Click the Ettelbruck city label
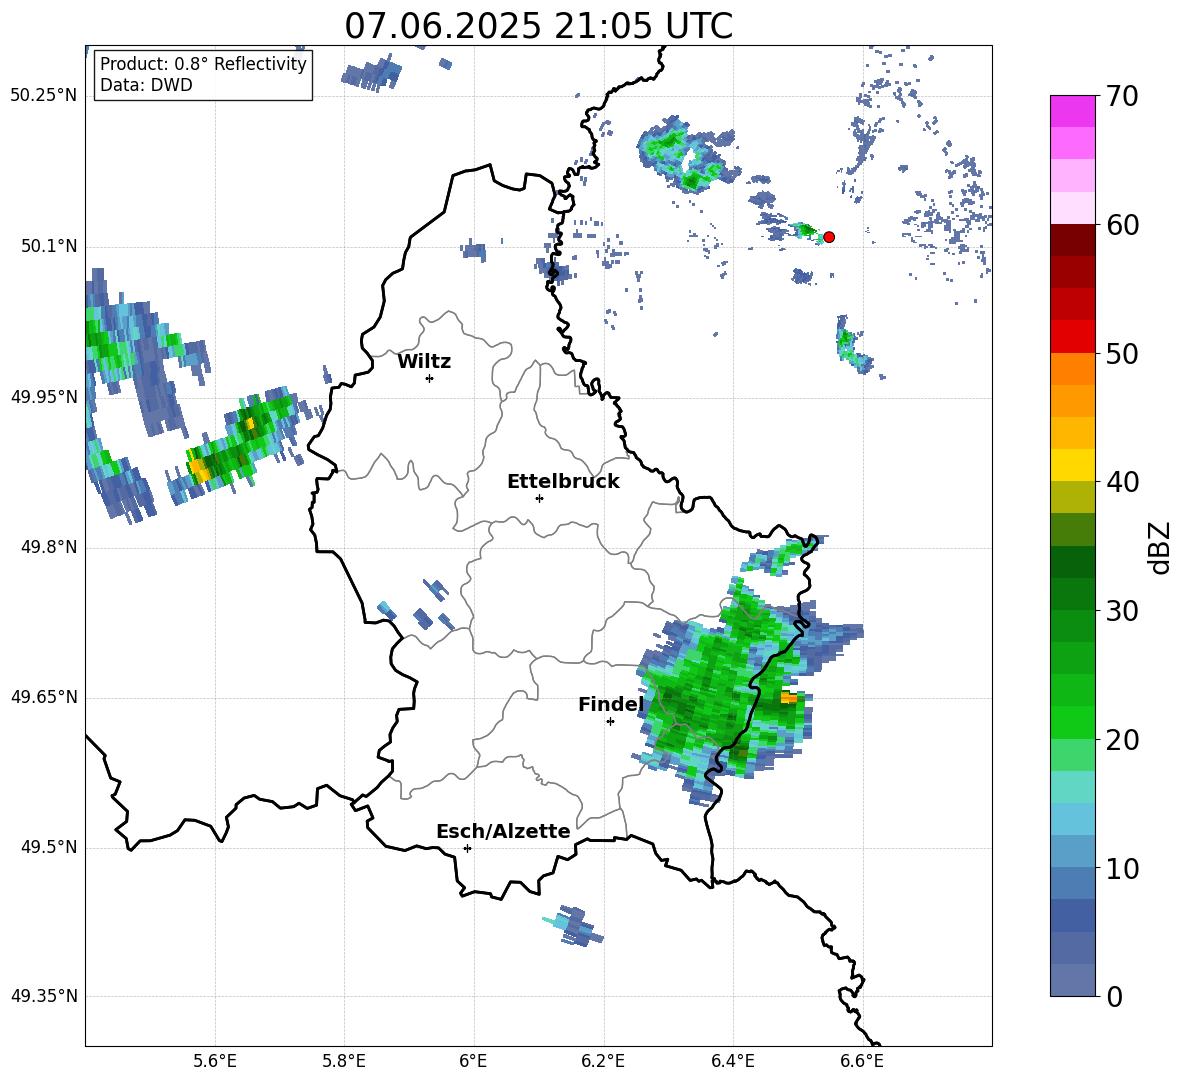1184x1081 pixels. point(563,481)
